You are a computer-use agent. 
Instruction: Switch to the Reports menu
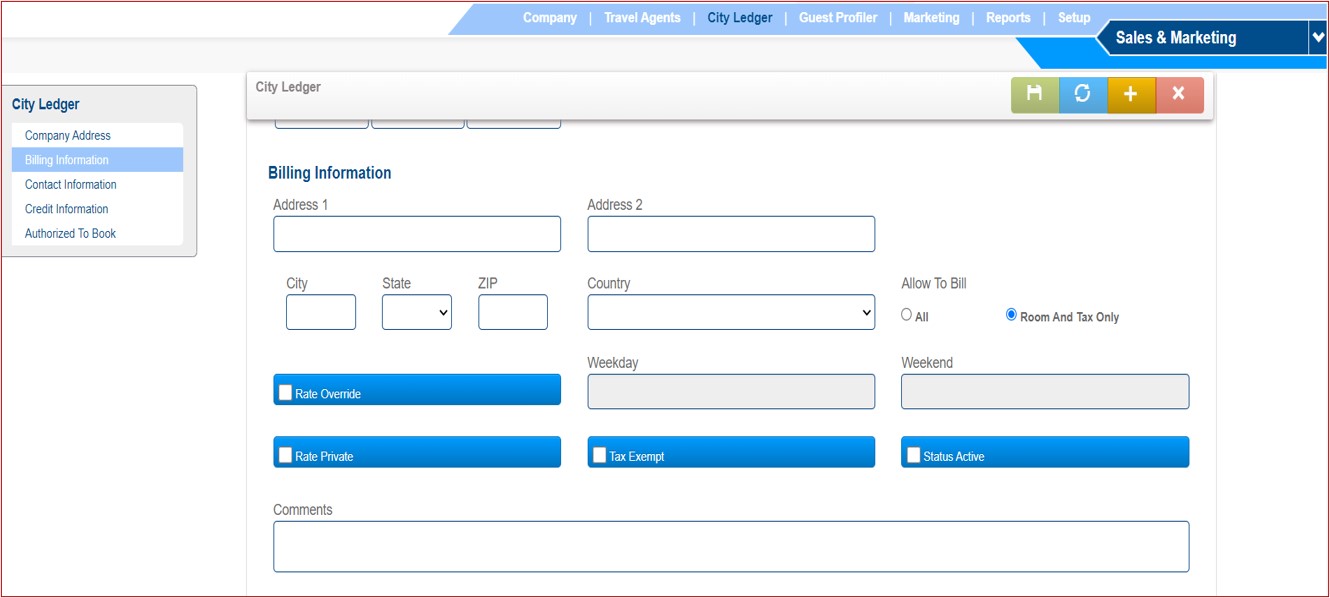(1008, 18)
